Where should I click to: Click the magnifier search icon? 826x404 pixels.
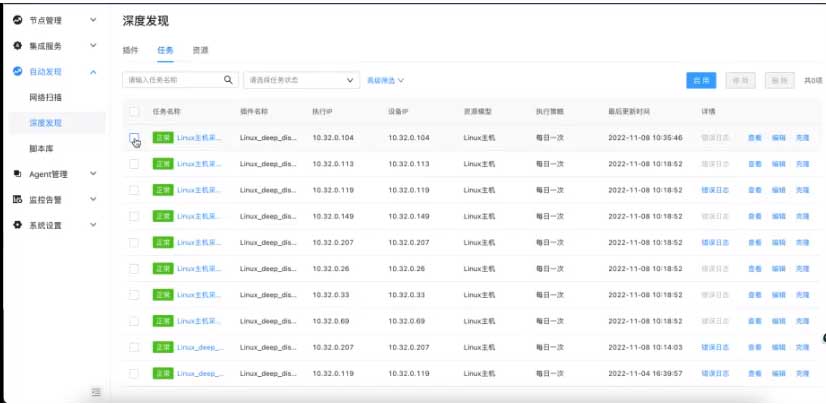(228, 80)
